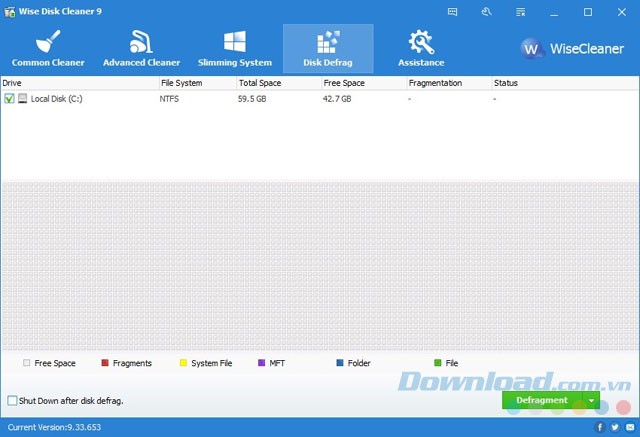Screen dimensions: 640x437
Task: Click the Facebook icon in status bar
Action: tap(601, 428)
